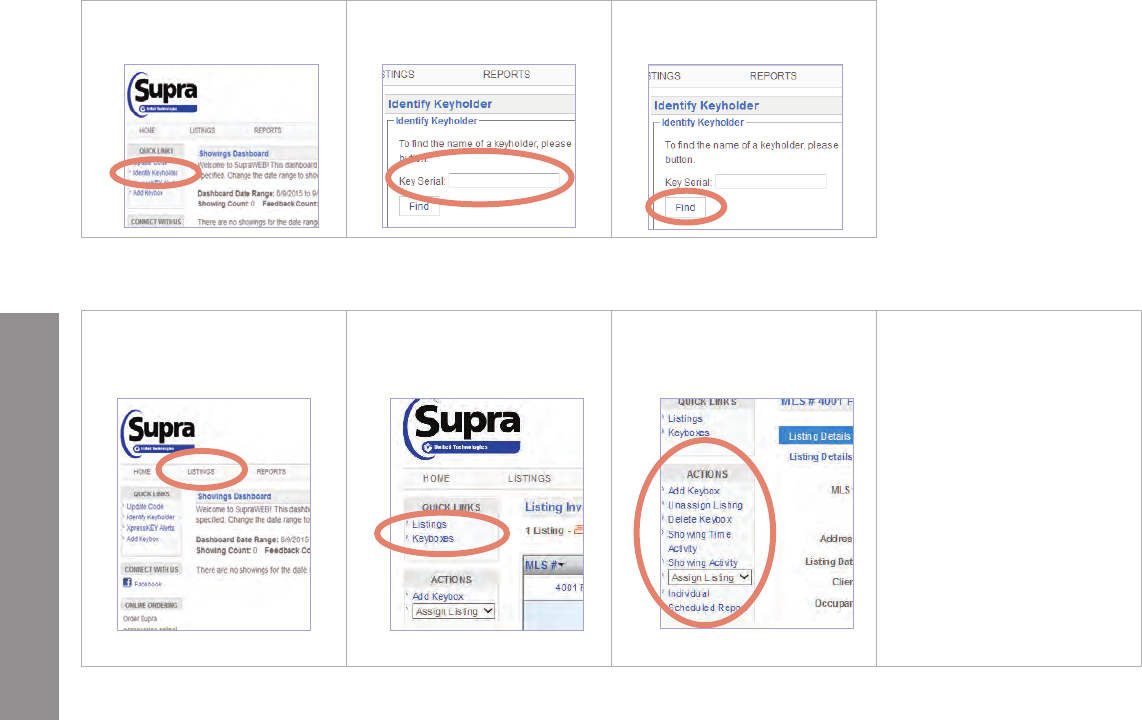Click Keyboxes quick link in Listing Inventory screenshot
This screenshot has height=720, width=1142.
(x=433, y=539)
